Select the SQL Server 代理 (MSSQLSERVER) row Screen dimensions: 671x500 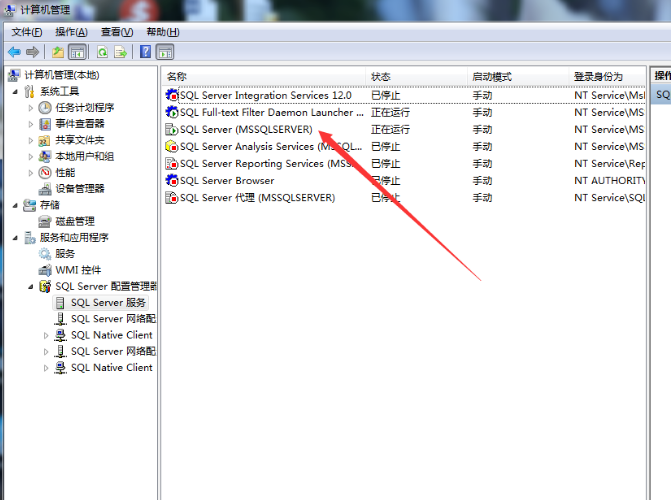coord(404,198)
